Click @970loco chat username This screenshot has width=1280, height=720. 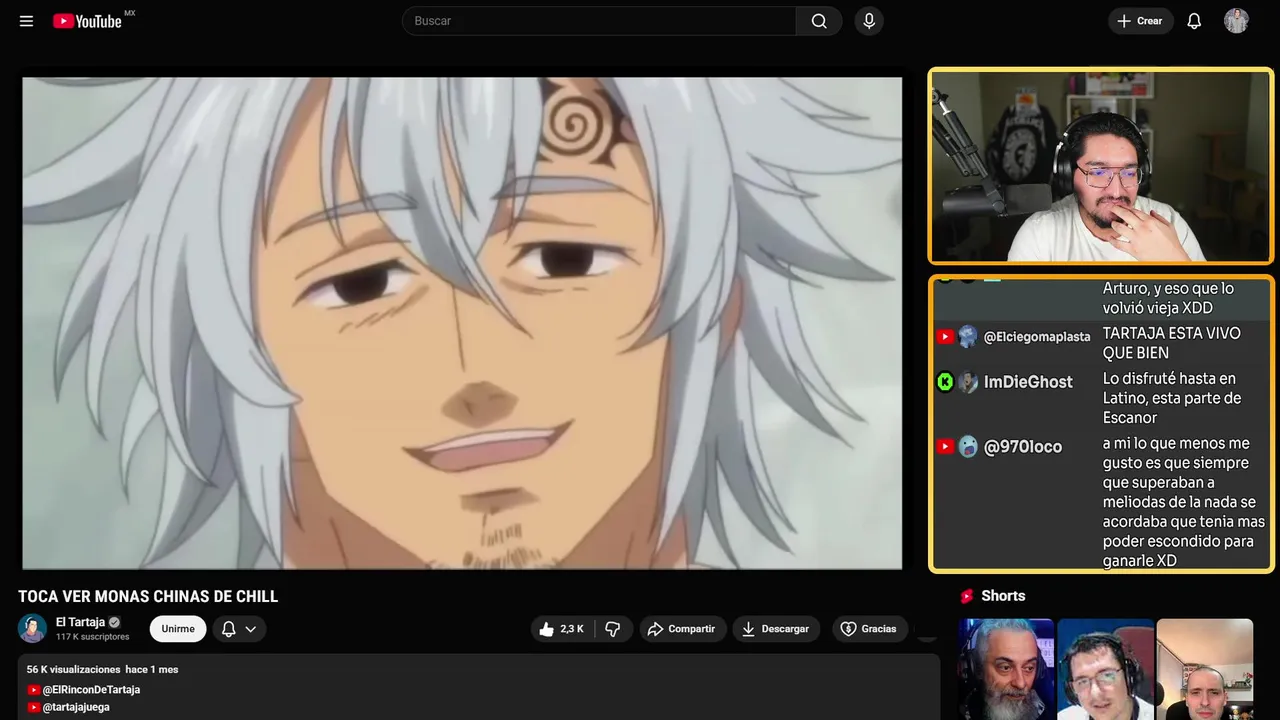click(1023, 447)
